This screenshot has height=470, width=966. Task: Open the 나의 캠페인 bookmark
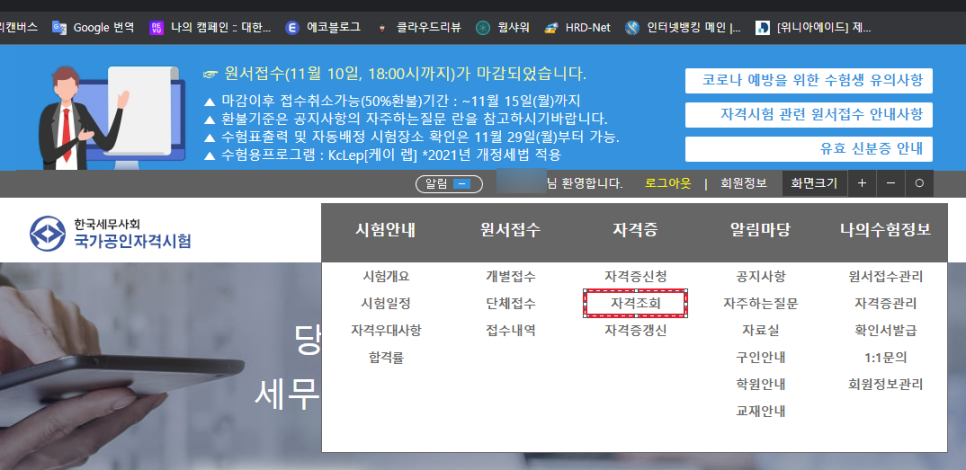[x=209, y=27]
